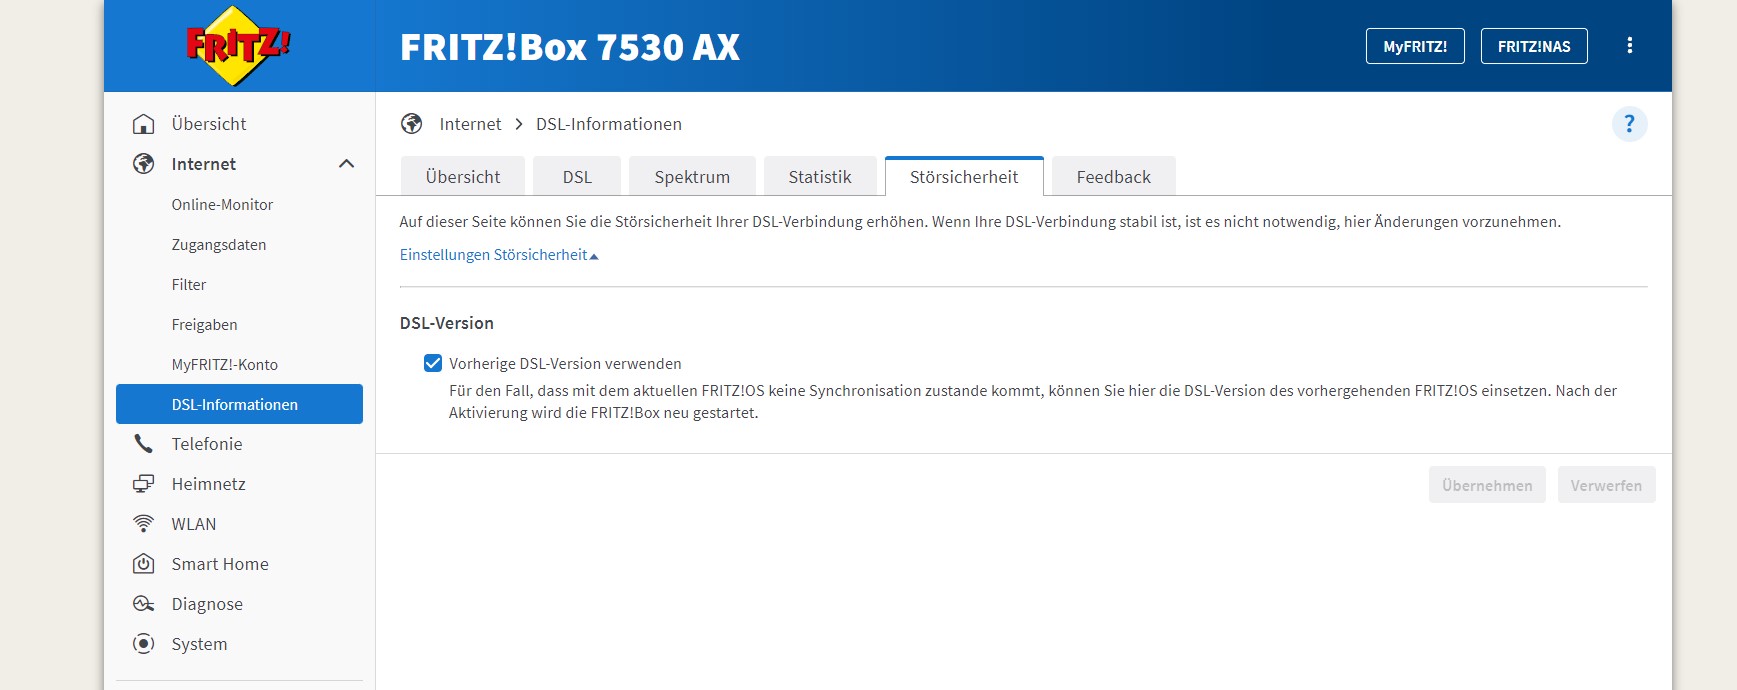1737x690 pixels.
Task: Collapse Einstellungen Störsicherheit section
Action: coord(499,255)
